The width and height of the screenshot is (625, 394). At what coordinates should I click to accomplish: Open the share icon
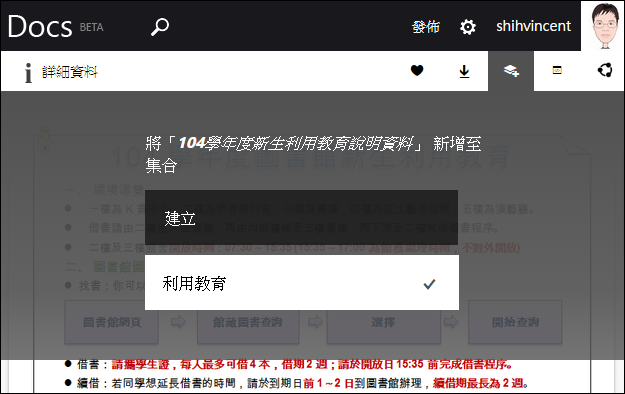pyautogui.click(x=605, y=70)
